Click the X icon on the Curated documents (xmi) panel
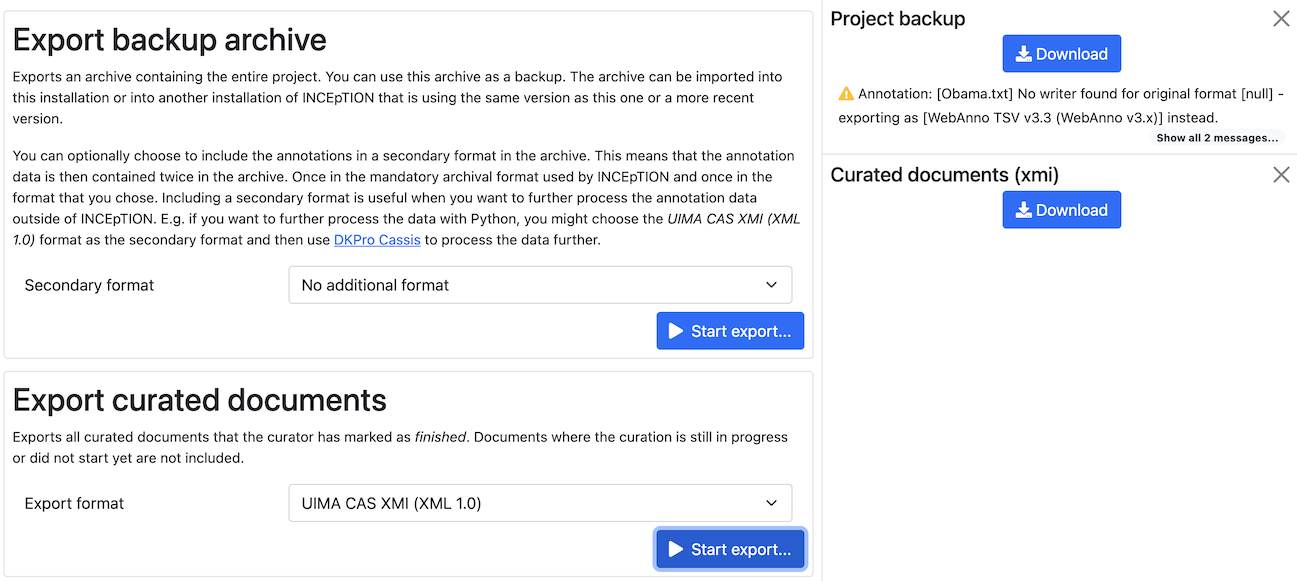The image size is (1297, 581). (x=1281, y=174)
